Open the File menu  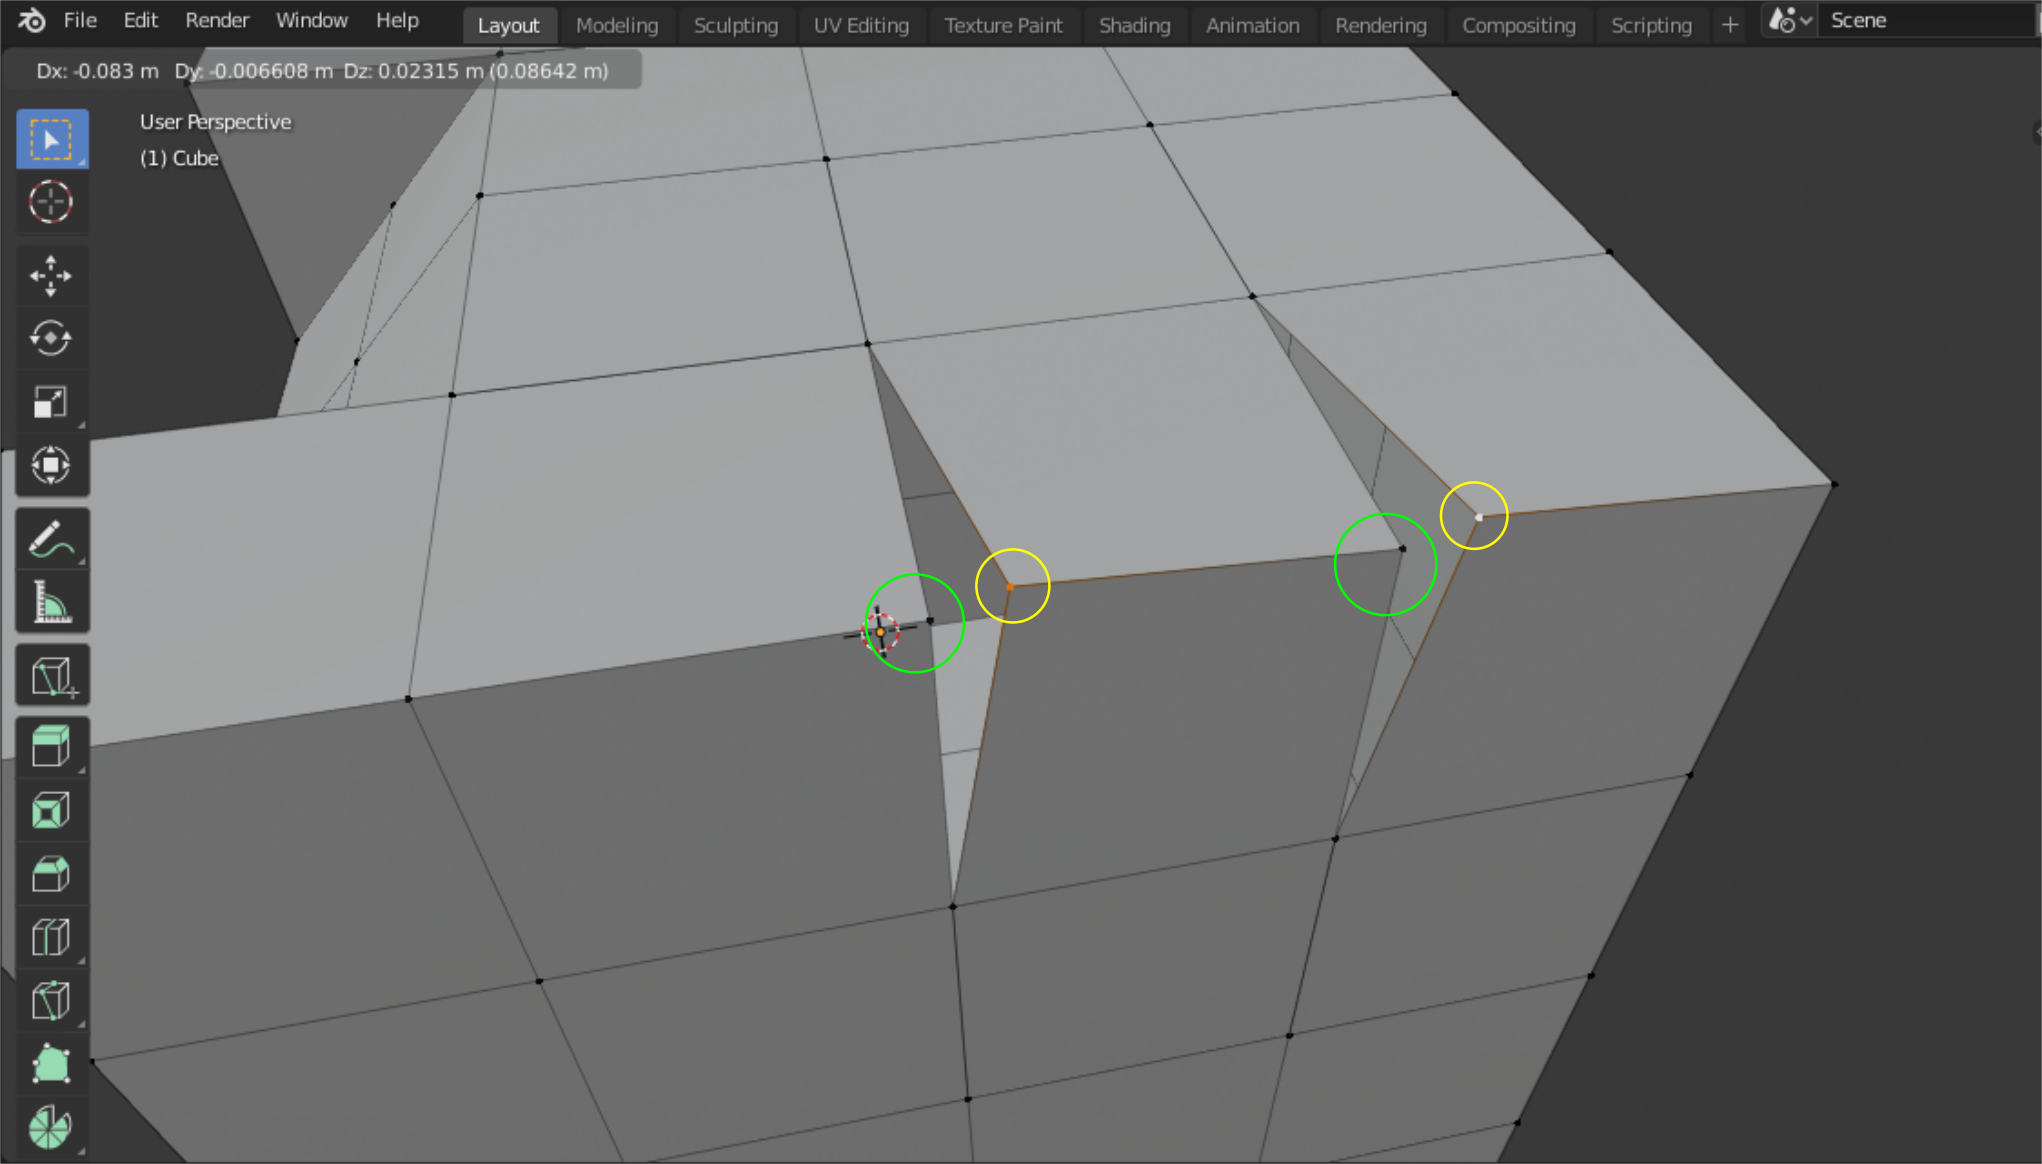pyautogui.click(x=80, y=20)
